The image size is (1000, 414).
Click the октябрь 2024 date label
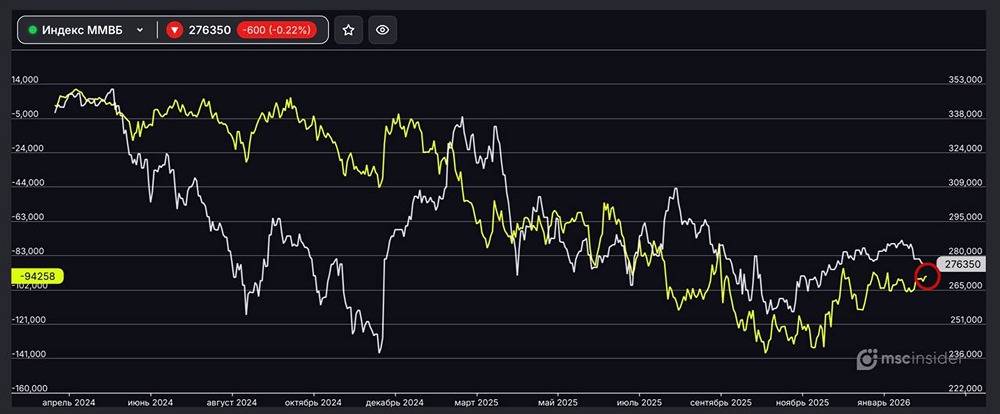pos(313,403)
